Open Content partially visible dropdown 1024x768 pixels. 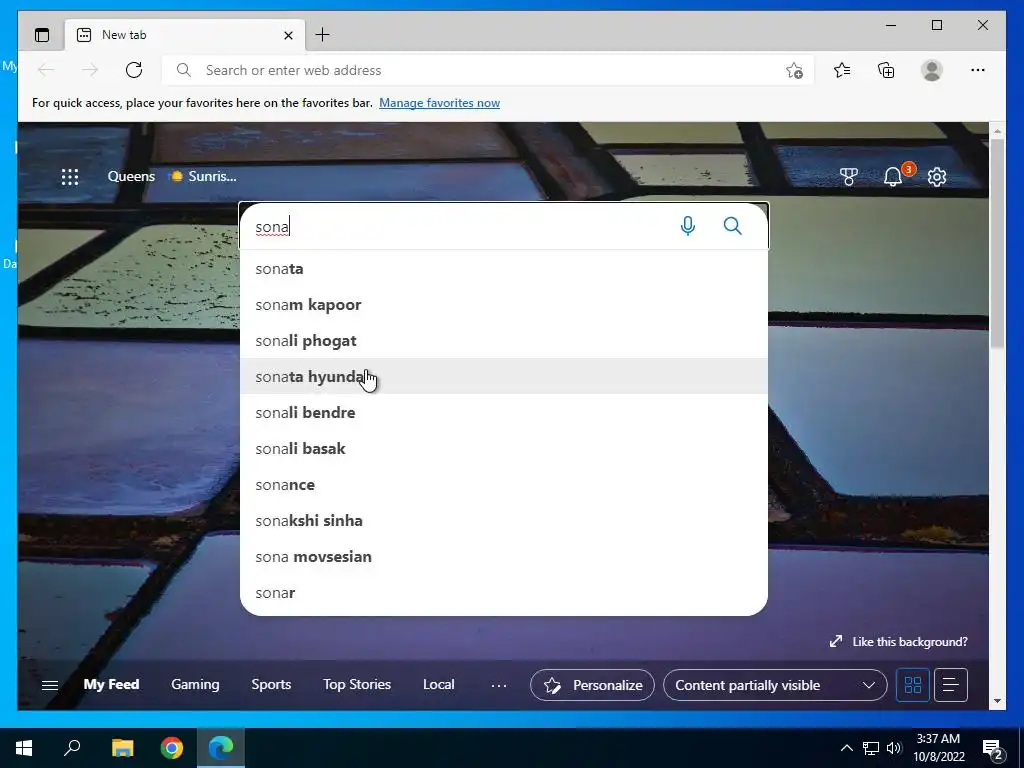click(x=775, y=685)
